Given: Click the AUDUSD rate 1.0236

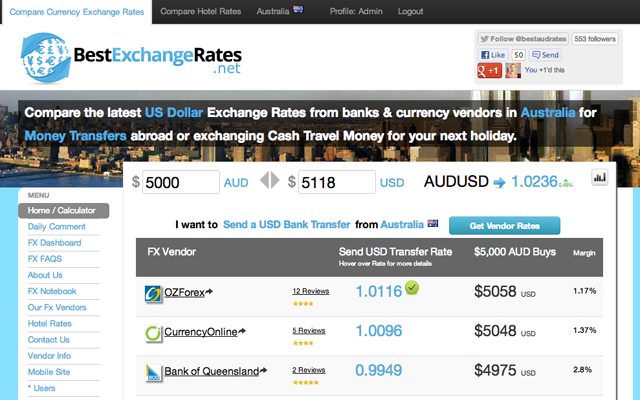Looking at the screenshot, I should click(534, 182).
